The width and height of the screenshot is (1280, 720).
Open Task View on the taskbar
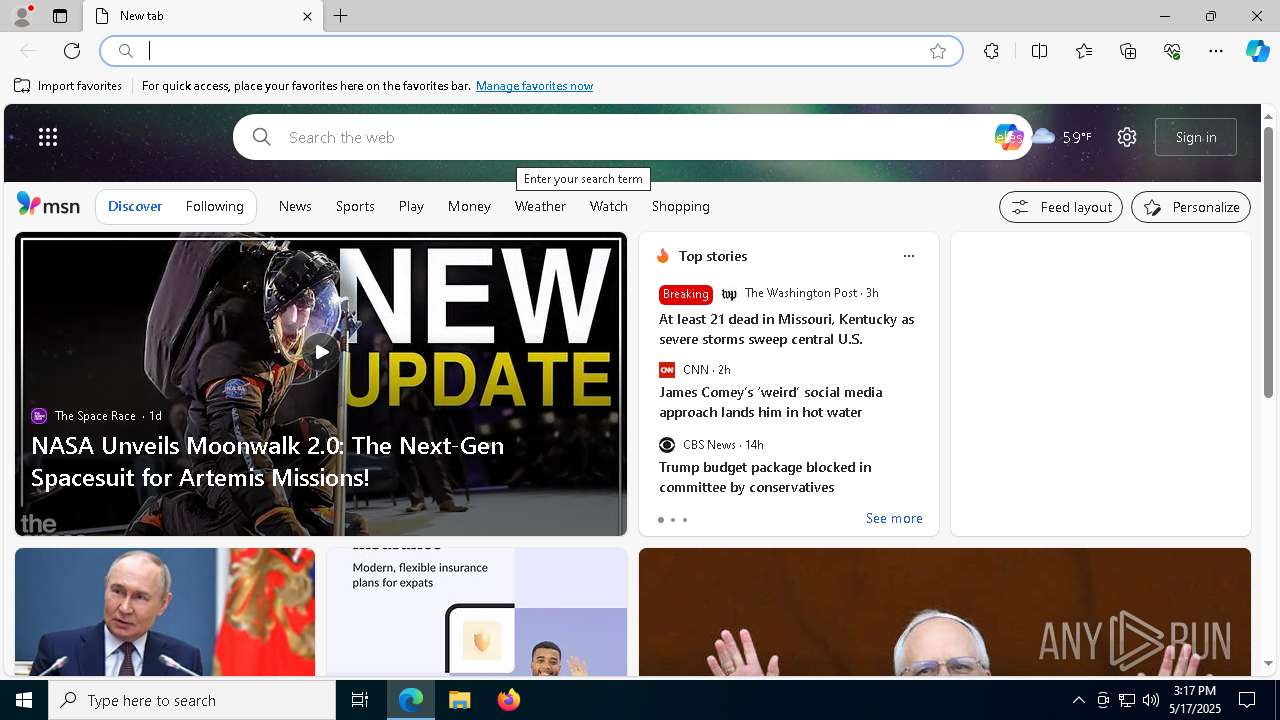[x=360, y=700]
